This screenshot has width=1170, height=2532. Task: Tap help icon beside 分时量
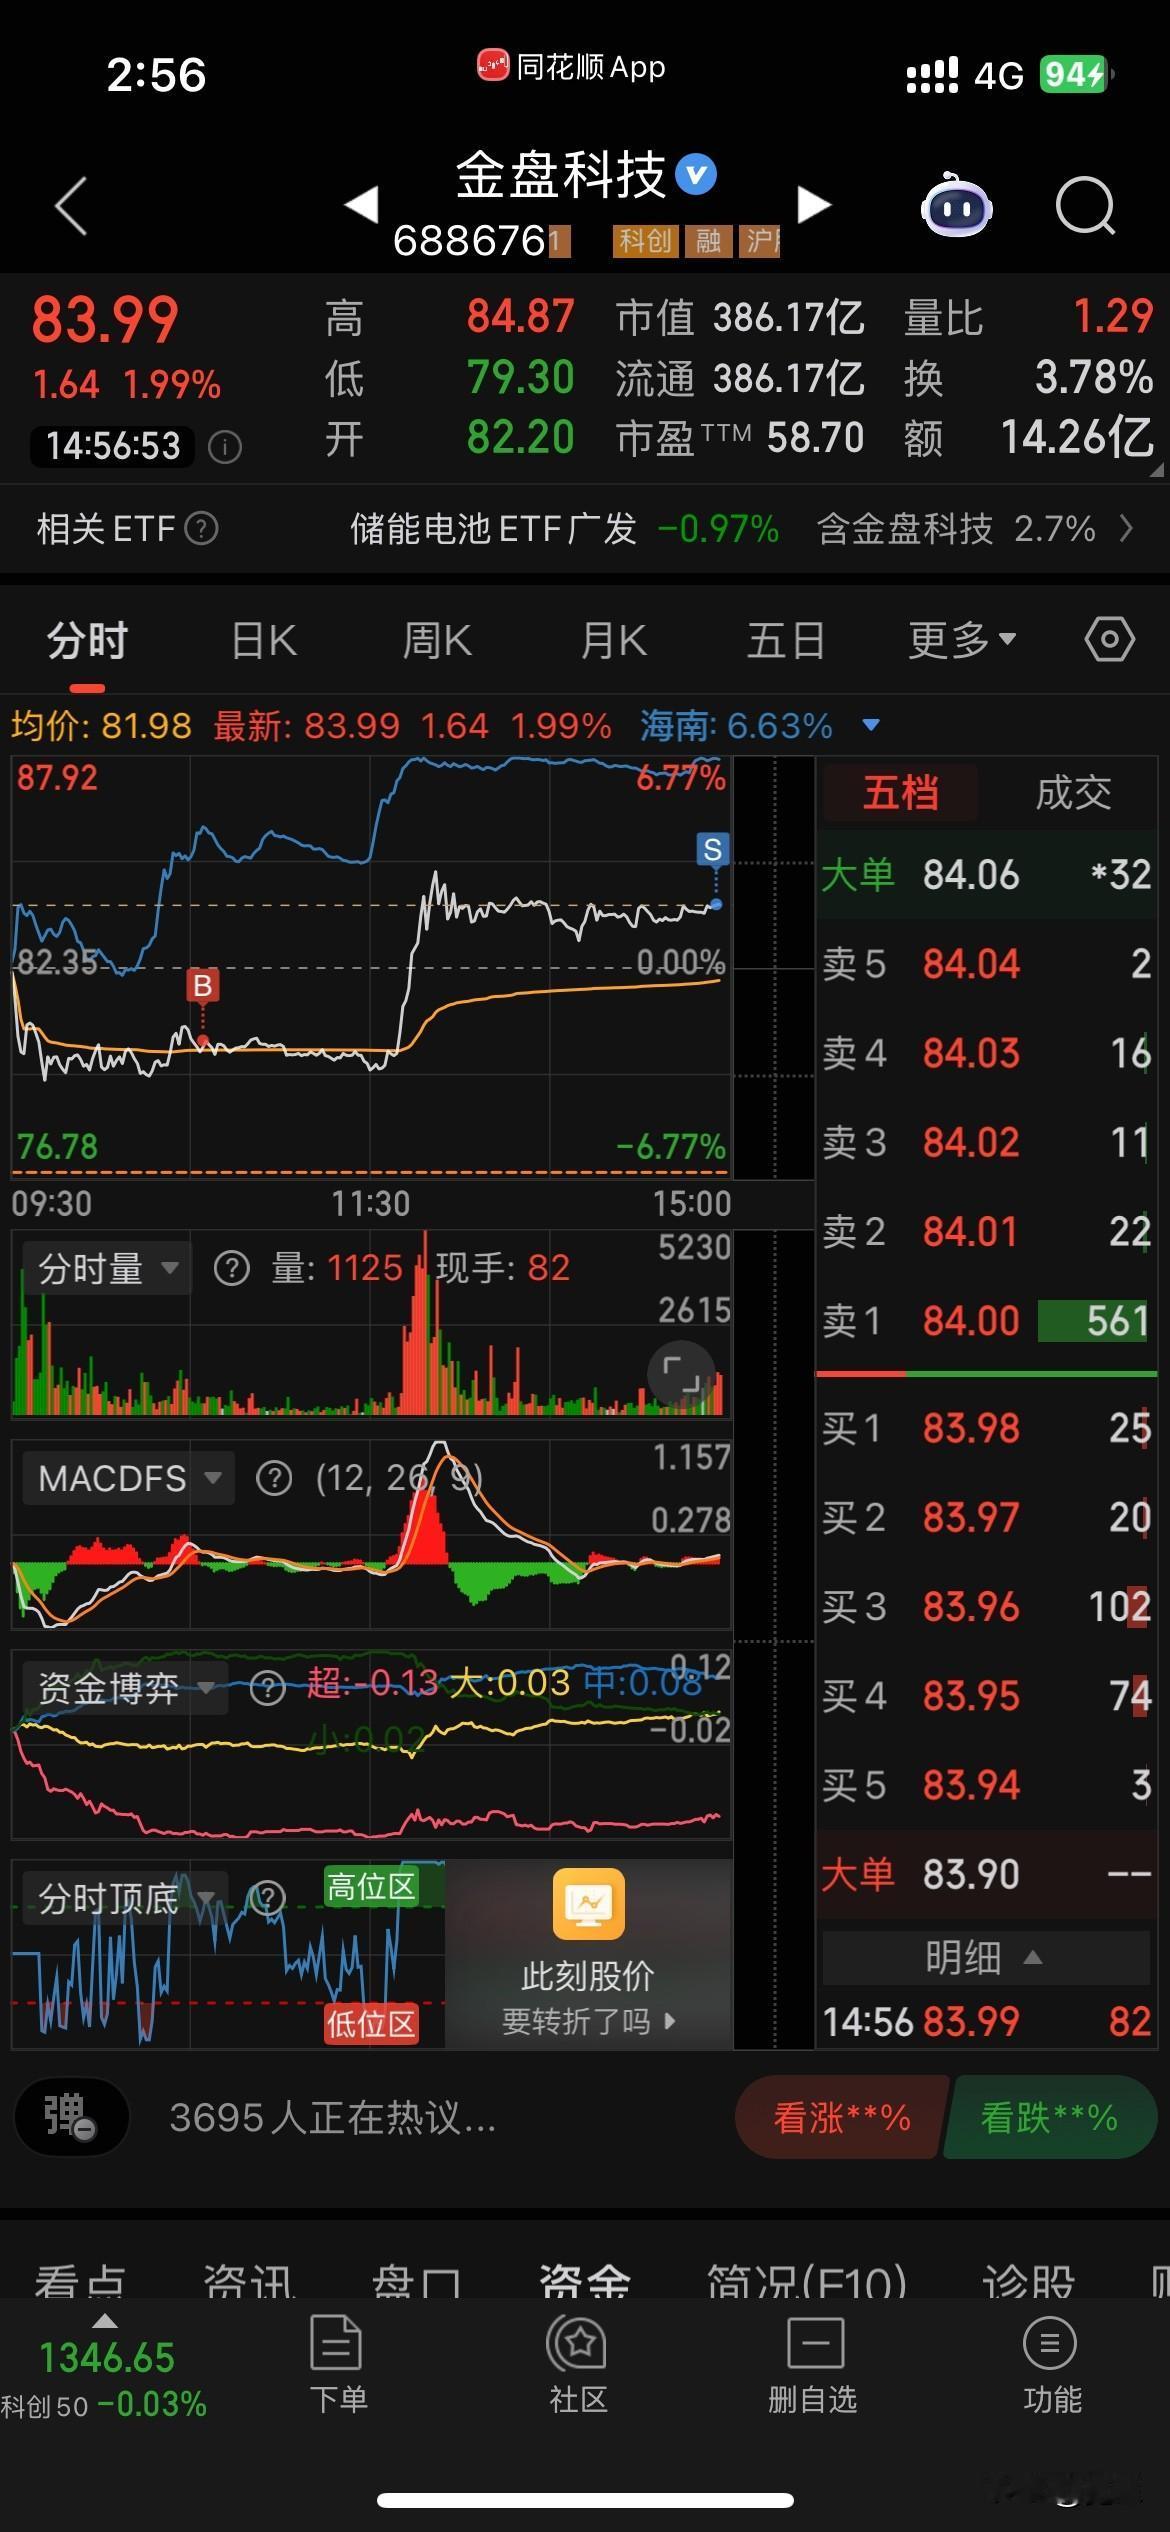point(231,1269)
